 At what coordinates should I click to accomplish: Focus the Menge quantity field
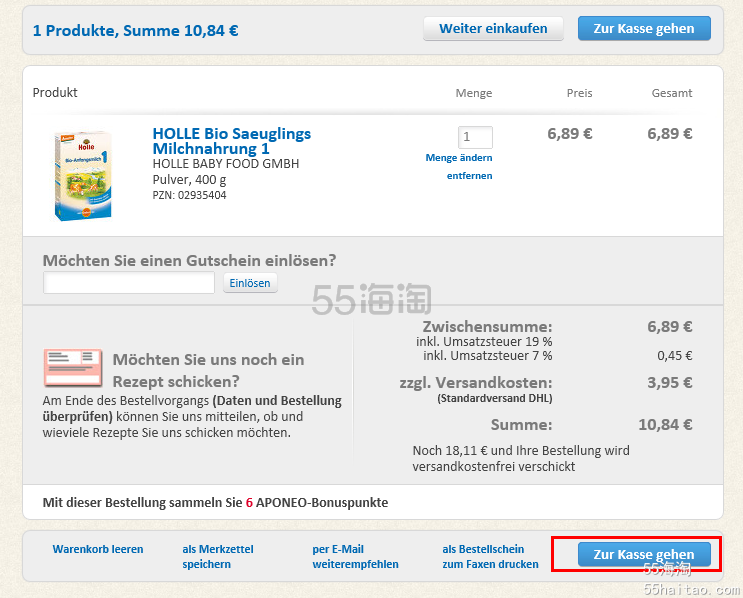pos(475,138)
